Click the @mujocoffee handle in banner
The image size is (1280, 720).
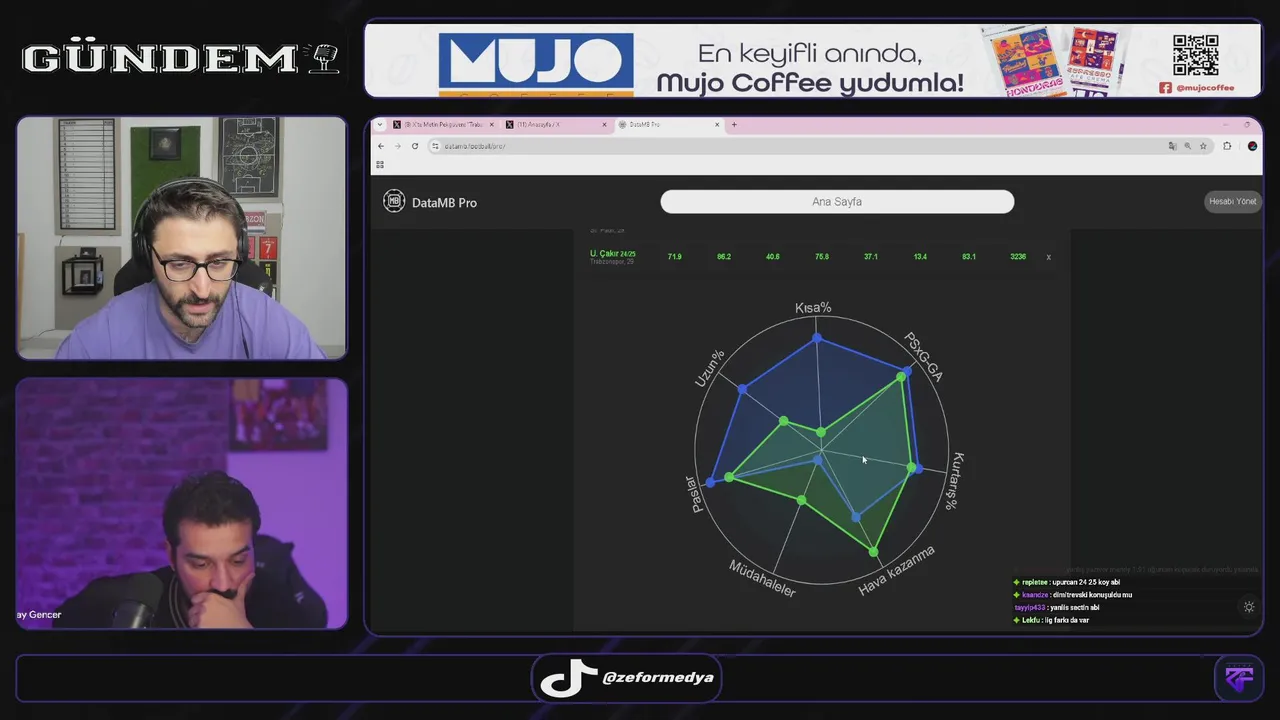(x=1204, y=88)
